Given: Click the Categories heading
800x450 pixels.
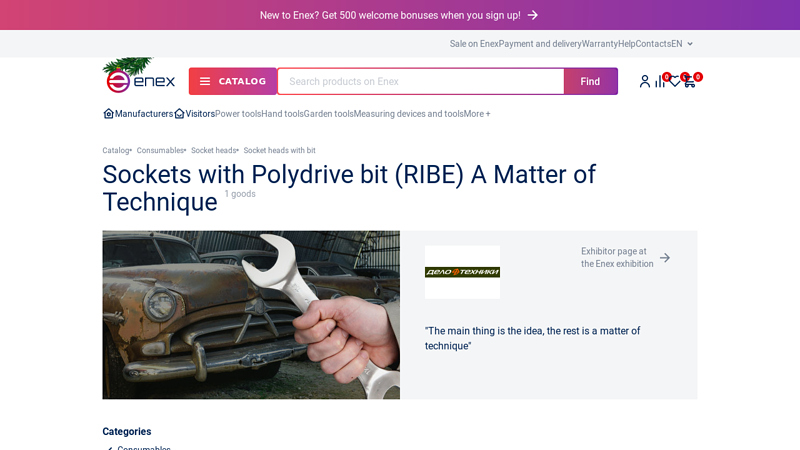Looking at the screenshot, I should point(127,432).
